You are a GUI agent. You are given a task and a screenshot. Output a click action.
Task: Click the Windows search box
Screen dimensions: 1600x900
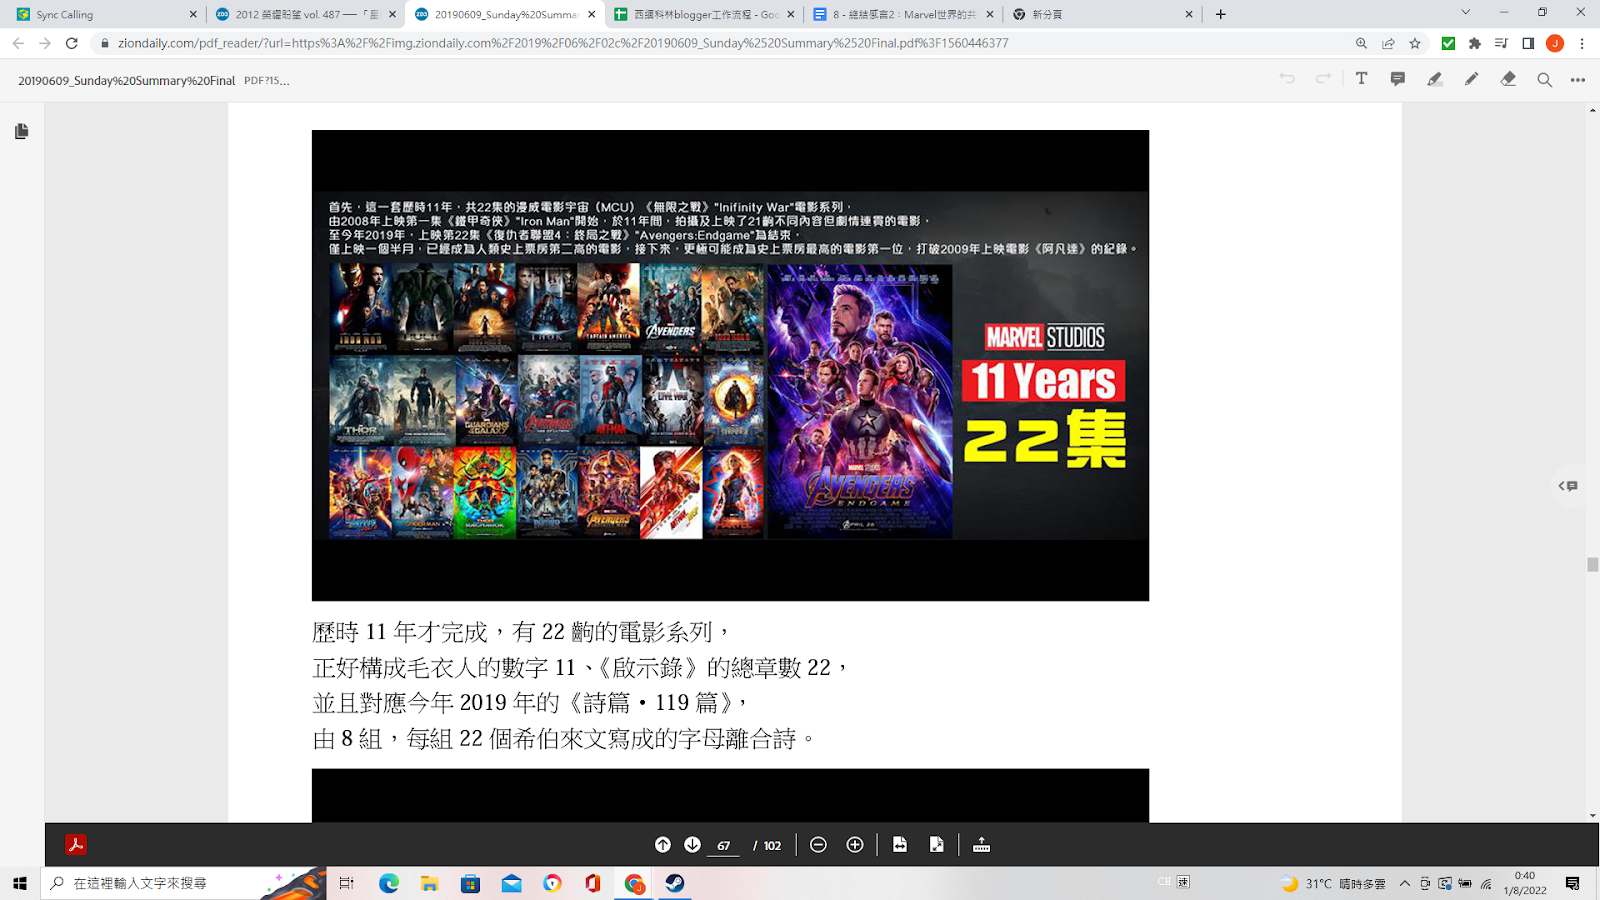183,883
